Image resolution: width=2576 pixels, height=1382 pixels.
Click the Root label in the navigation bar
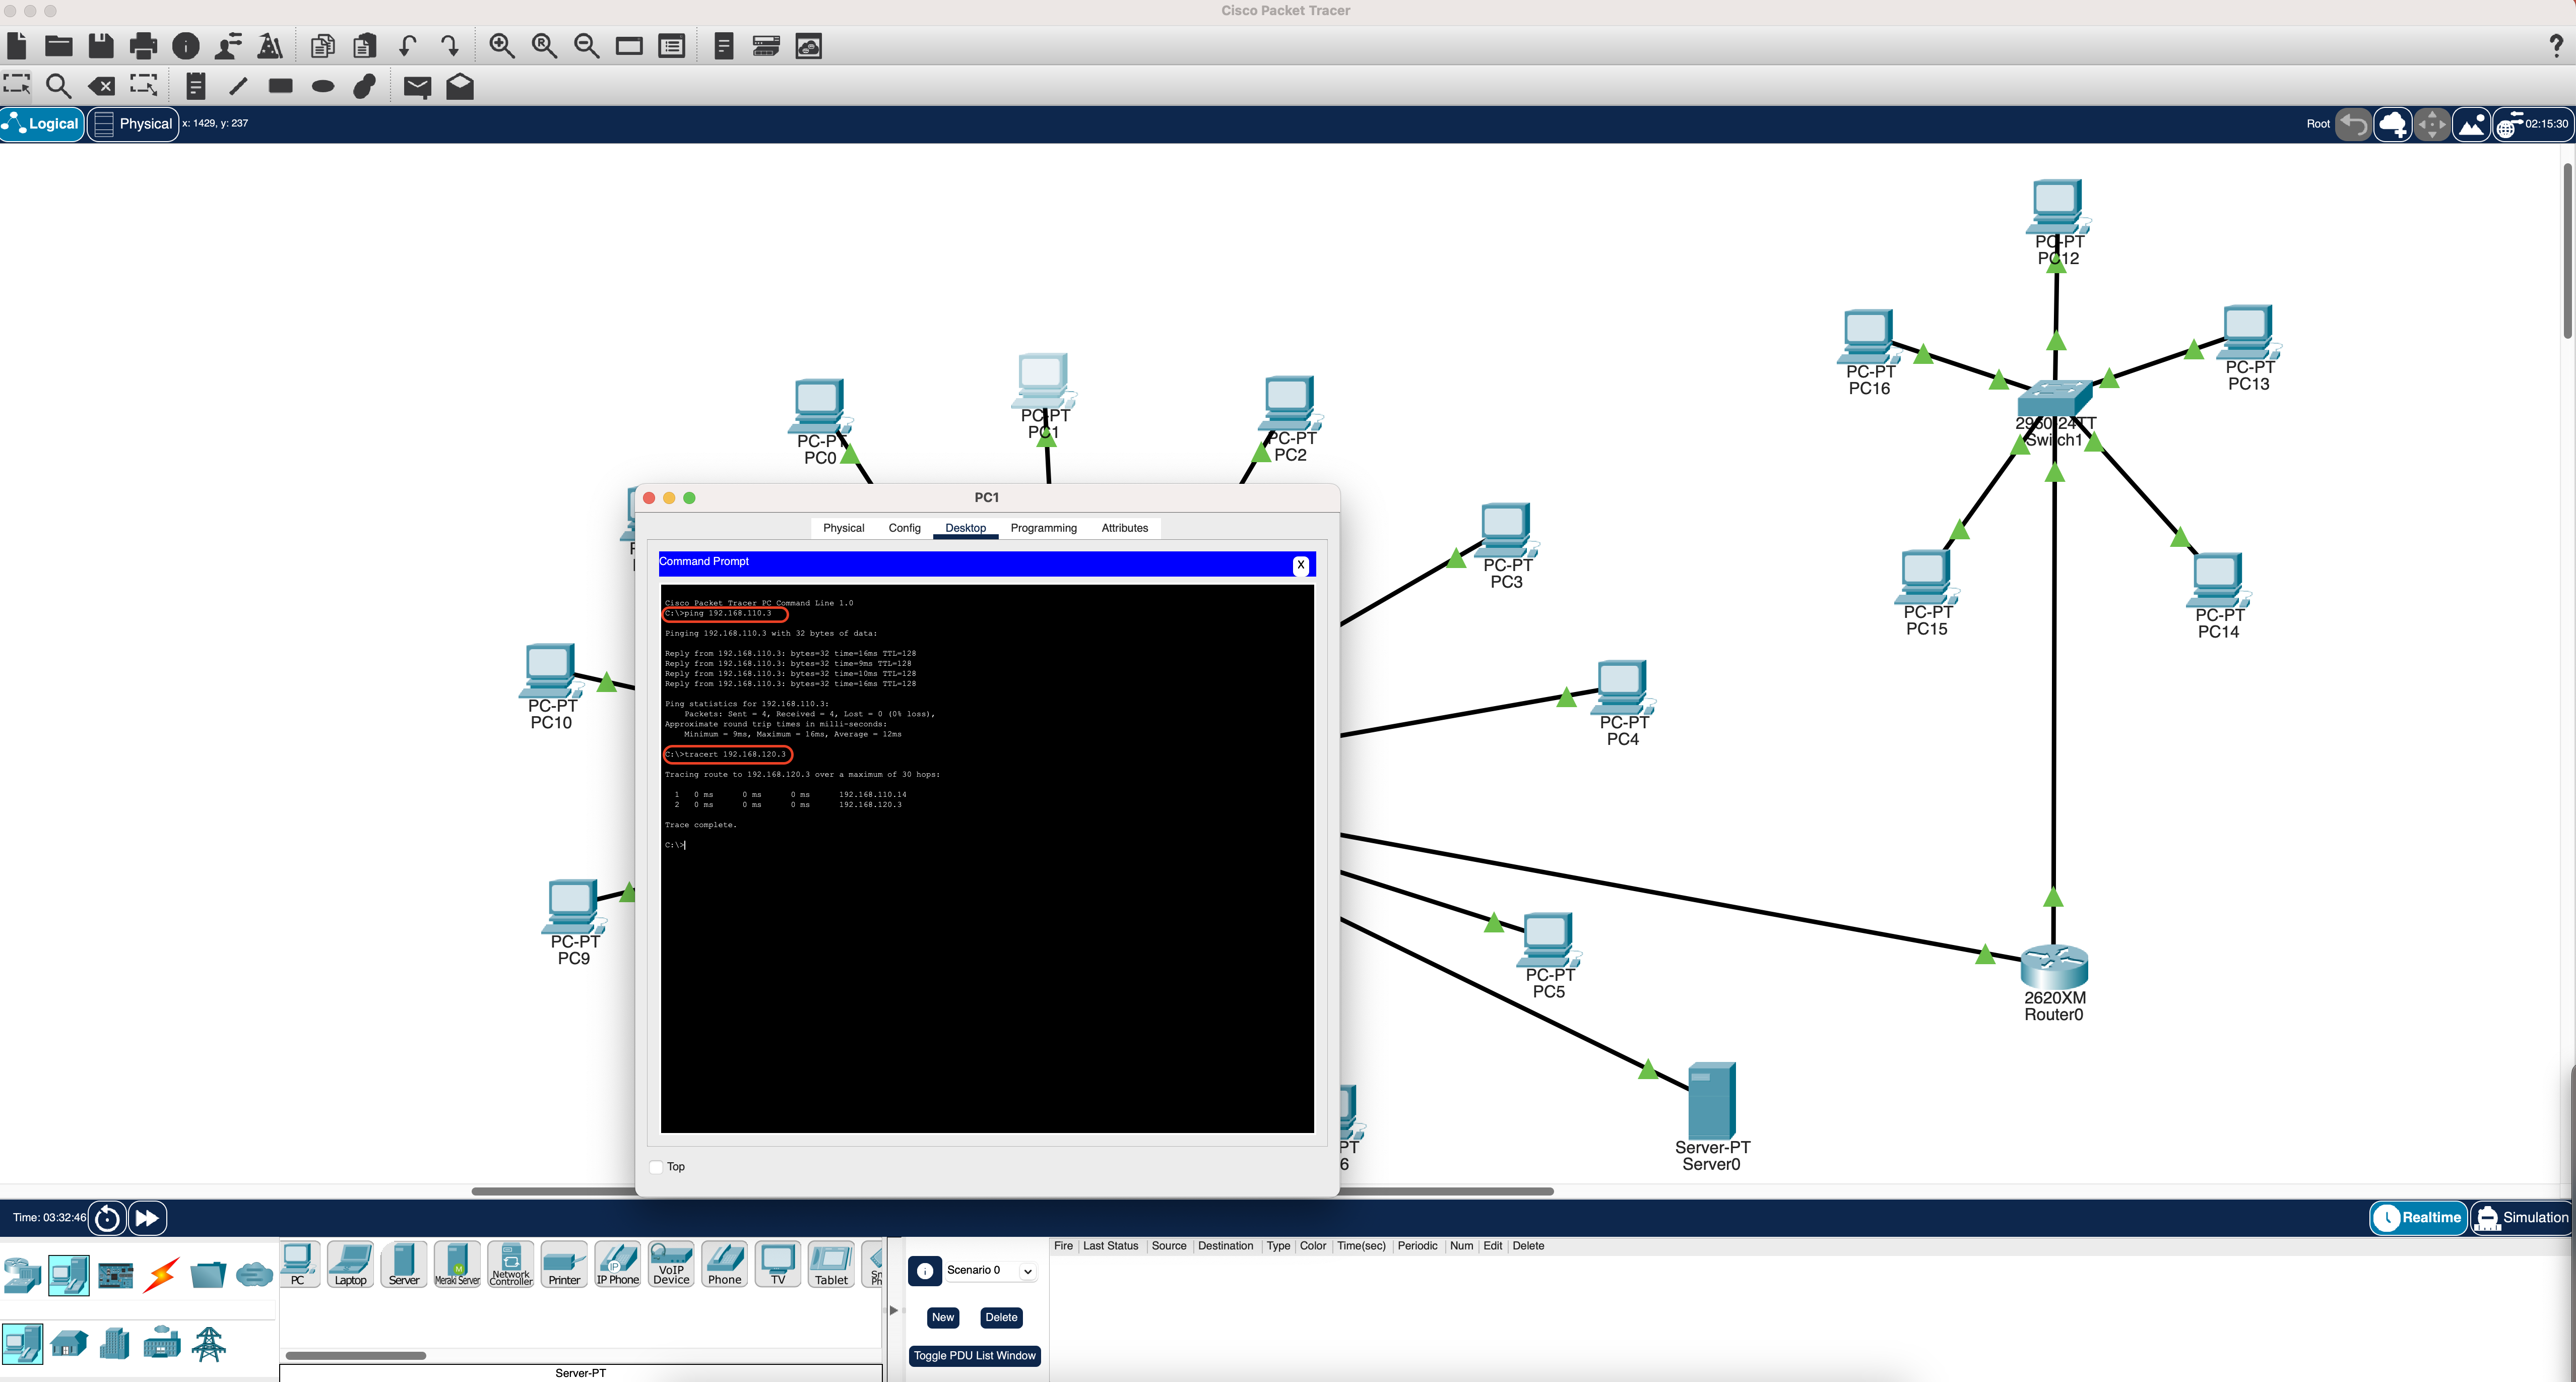(2317, 124)
